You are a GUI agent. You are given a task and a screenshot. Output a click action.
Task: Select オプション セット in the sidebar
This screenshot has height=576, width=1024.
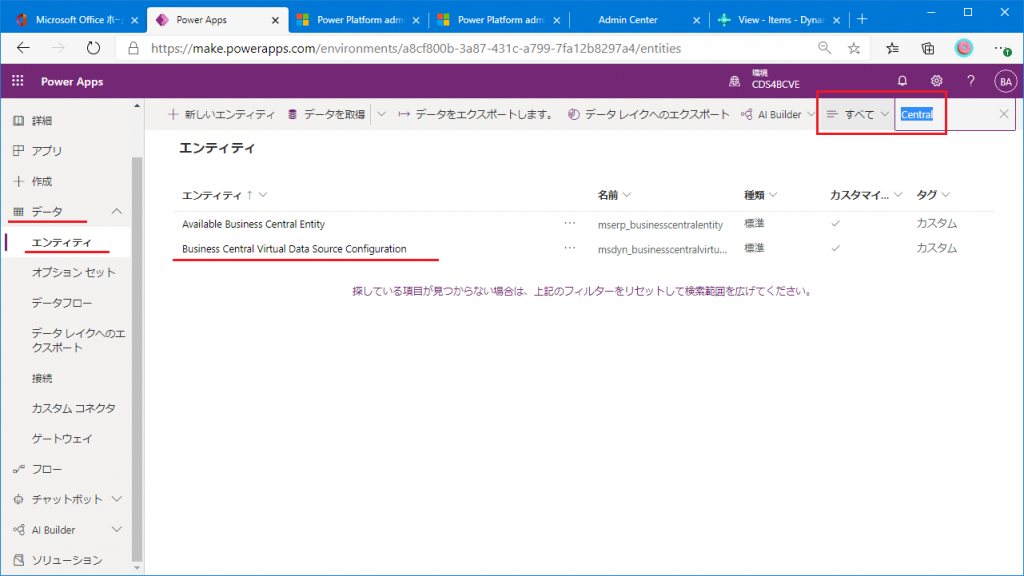pos(73,272)
